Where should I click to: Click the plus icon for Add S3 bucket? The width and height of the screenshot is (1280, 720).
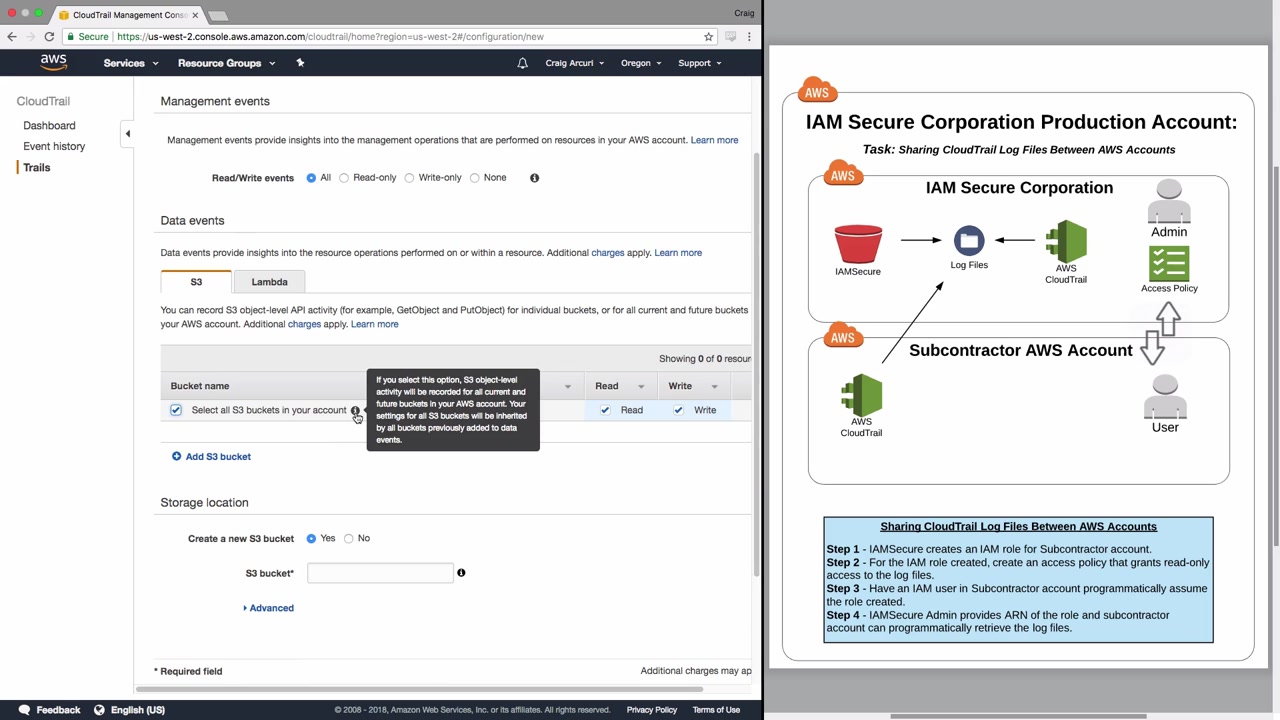177,457
